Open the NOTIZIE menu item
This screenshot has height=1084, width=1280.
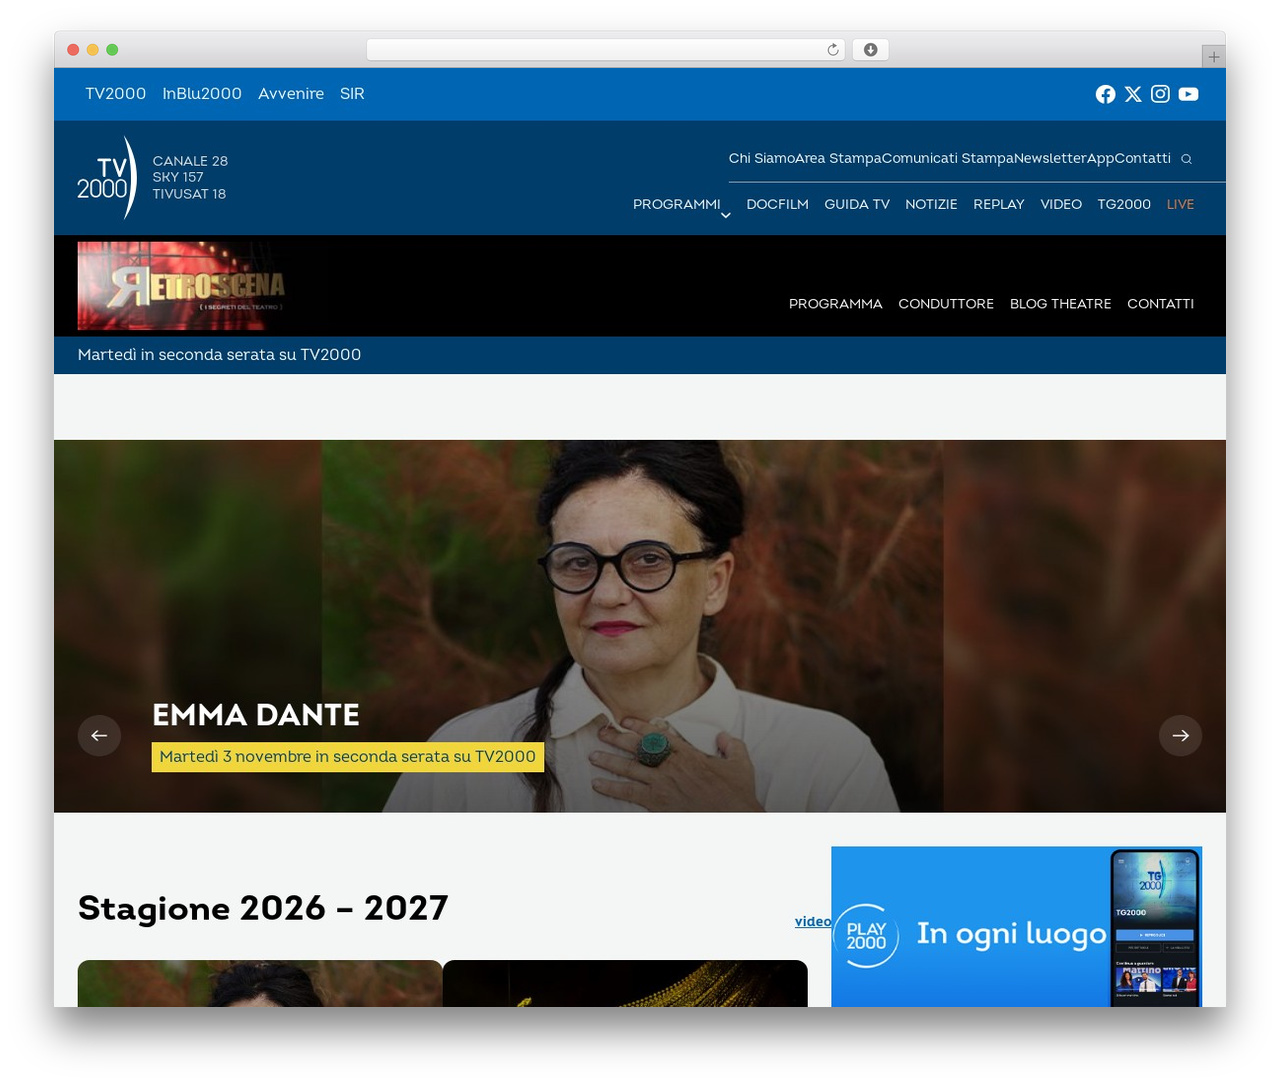(x=931, y=204)
